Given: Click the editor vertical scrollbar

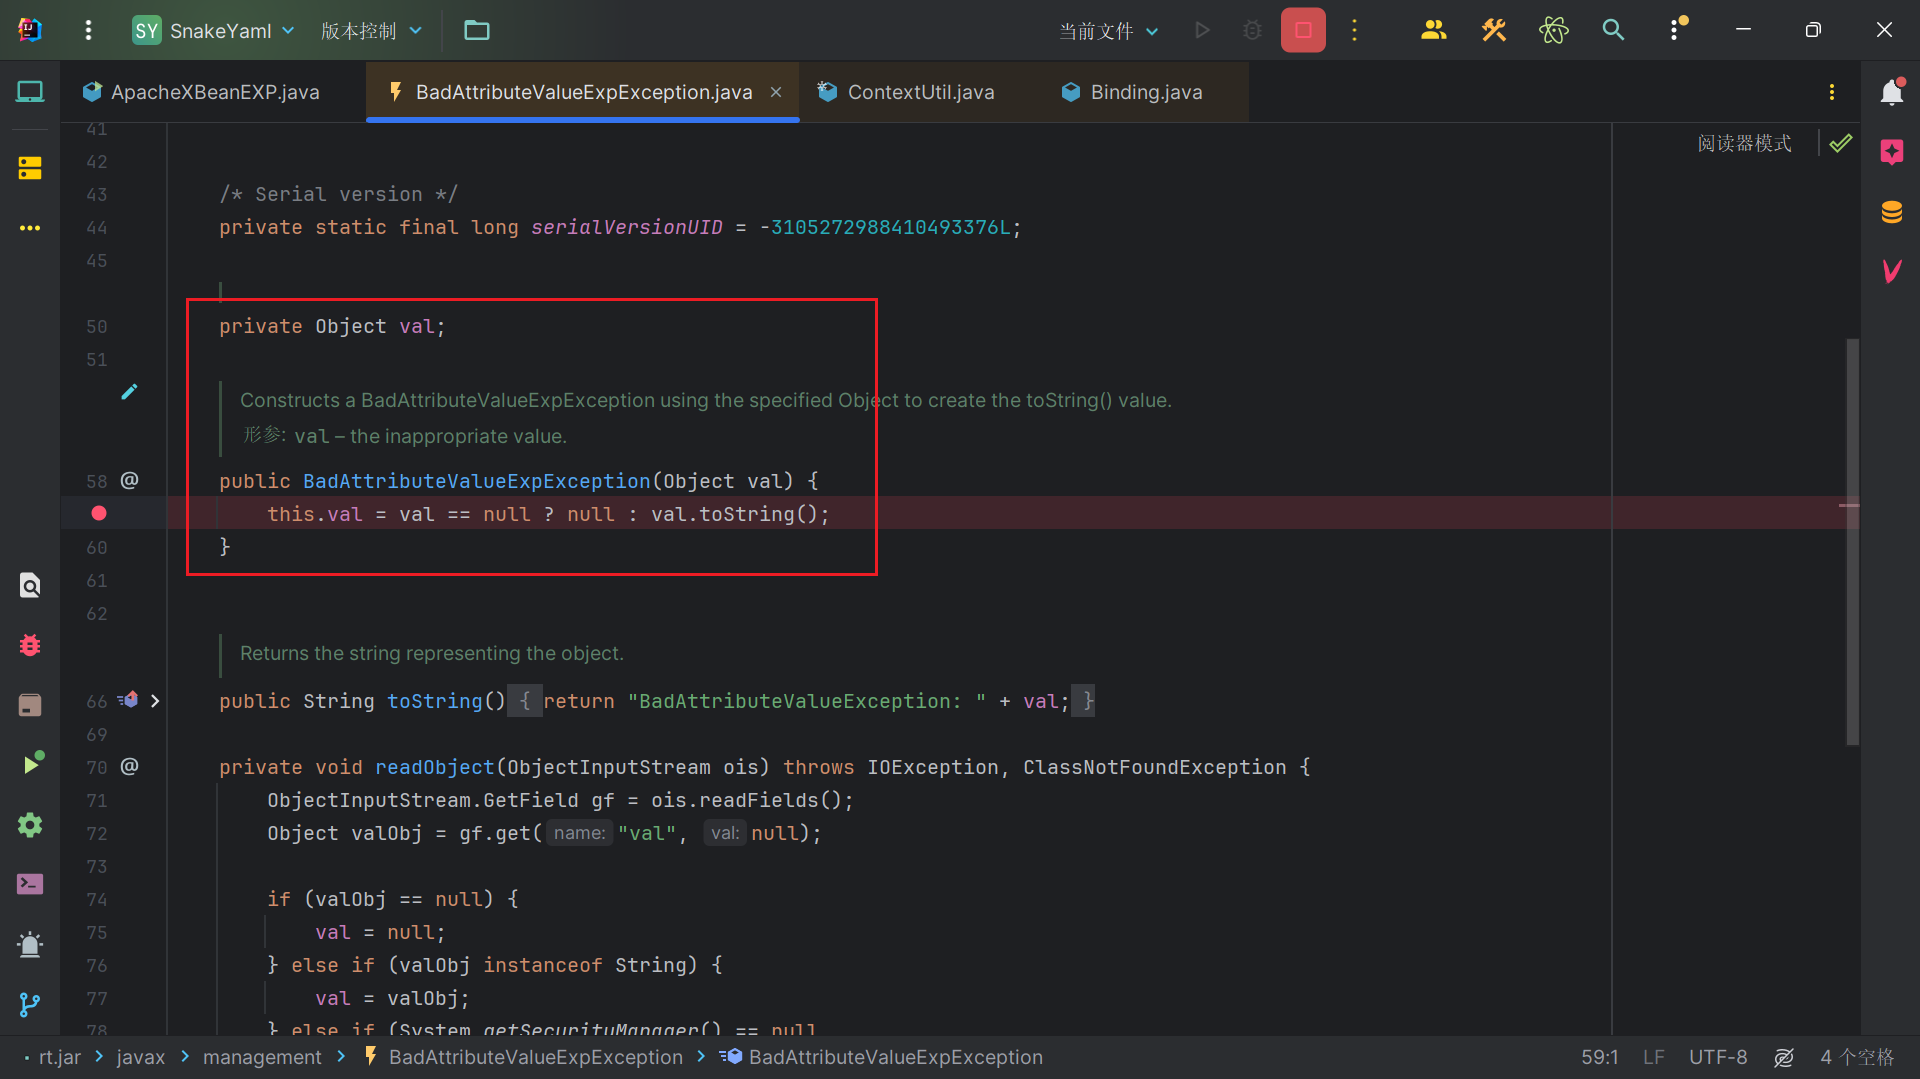Looking at the screenshot, I should click(1852, 540).
